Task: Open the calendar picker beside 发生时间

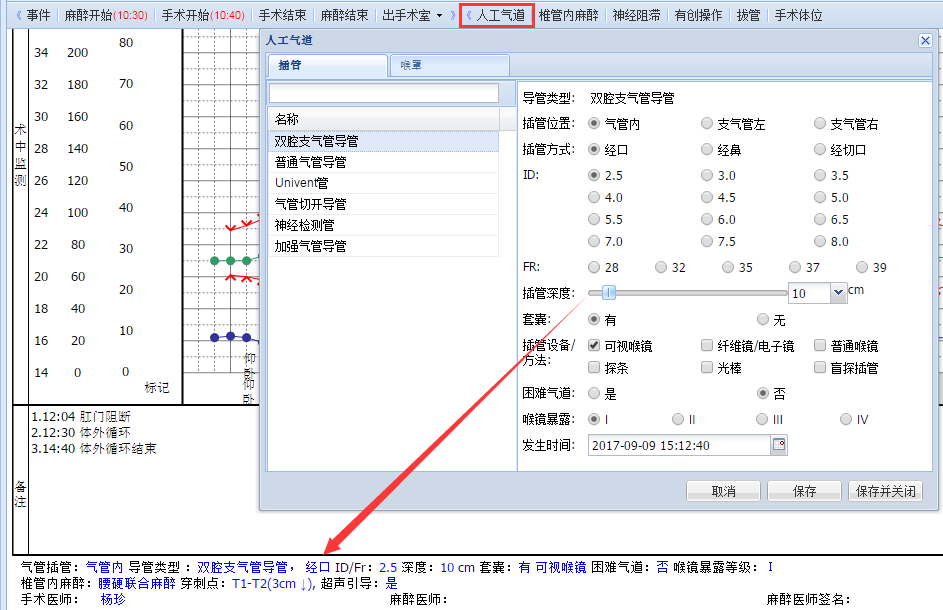Action: tap(779, 445)
